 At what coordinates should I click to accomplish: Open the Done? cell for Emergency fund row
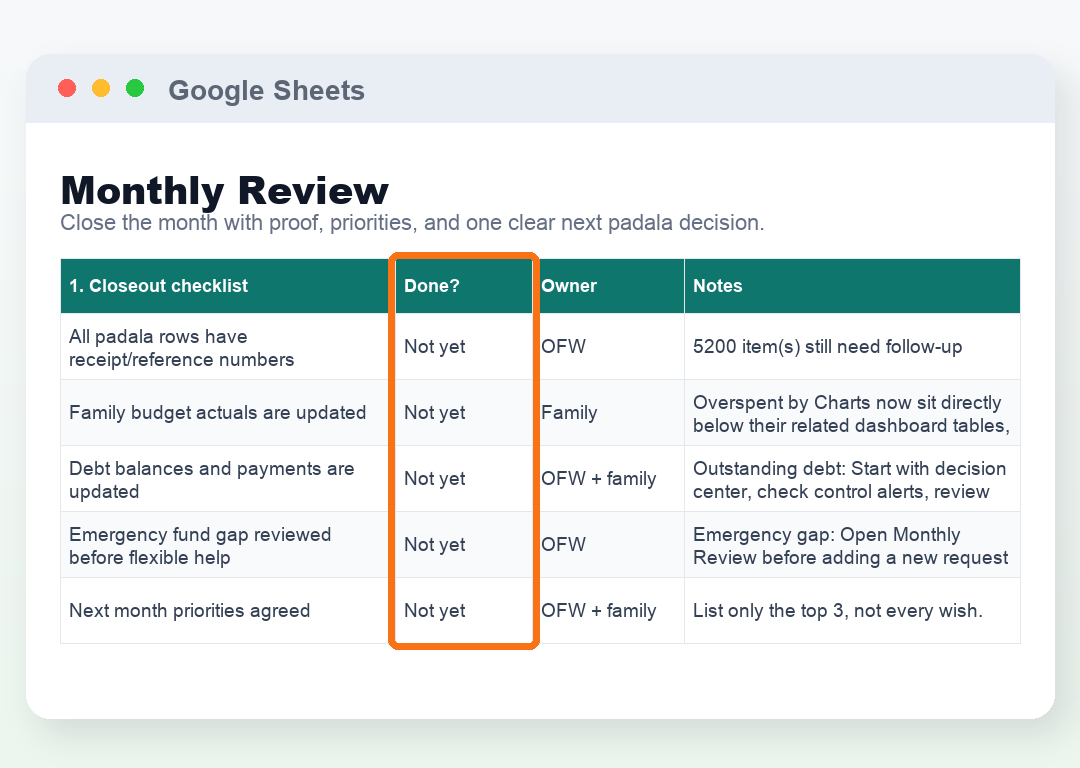[x=464, y=545]
